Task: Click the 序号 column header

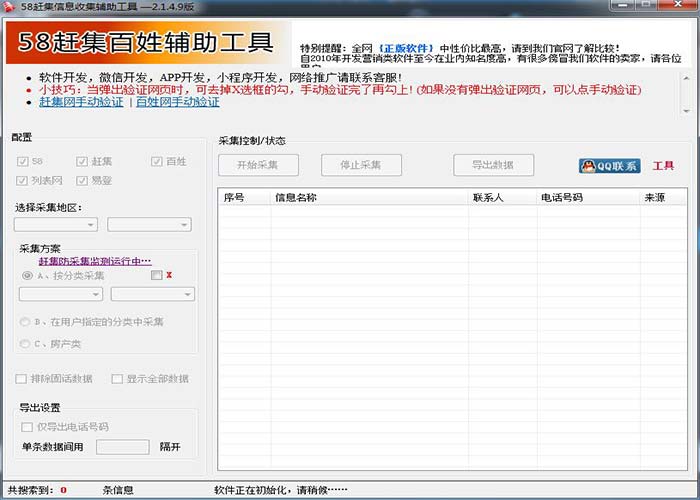Action: point(245,197)
